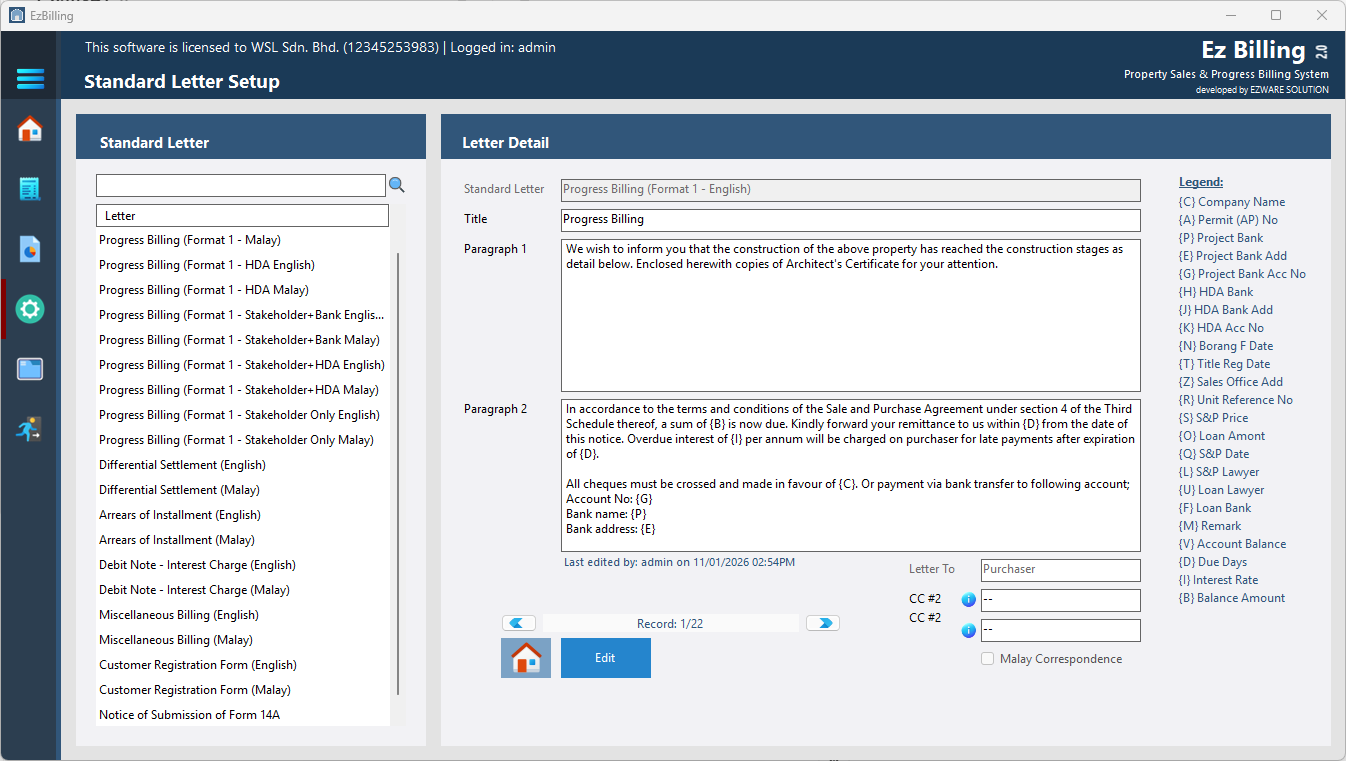
Task: Click the Letter column header
Action: pos(242,216)
